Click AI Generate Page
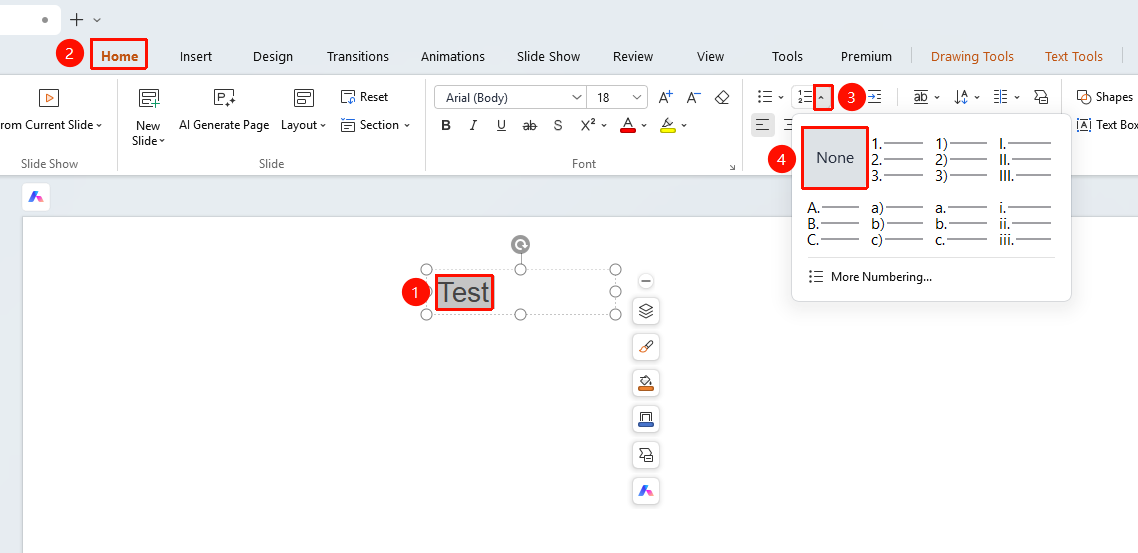Image resolution: width=1138 pixels, height=553 pixels. click(x=224, y=110)
